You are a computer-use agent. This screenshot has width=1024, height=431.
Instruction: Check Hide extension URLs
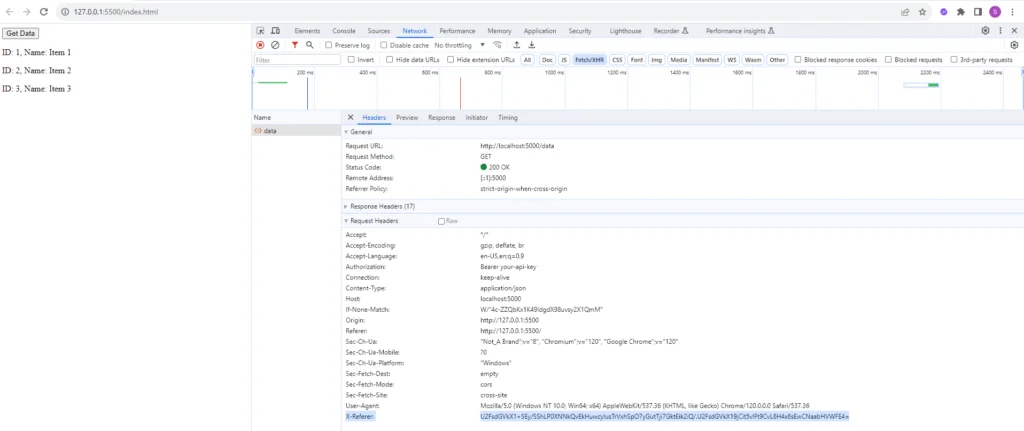pos(451,59)
